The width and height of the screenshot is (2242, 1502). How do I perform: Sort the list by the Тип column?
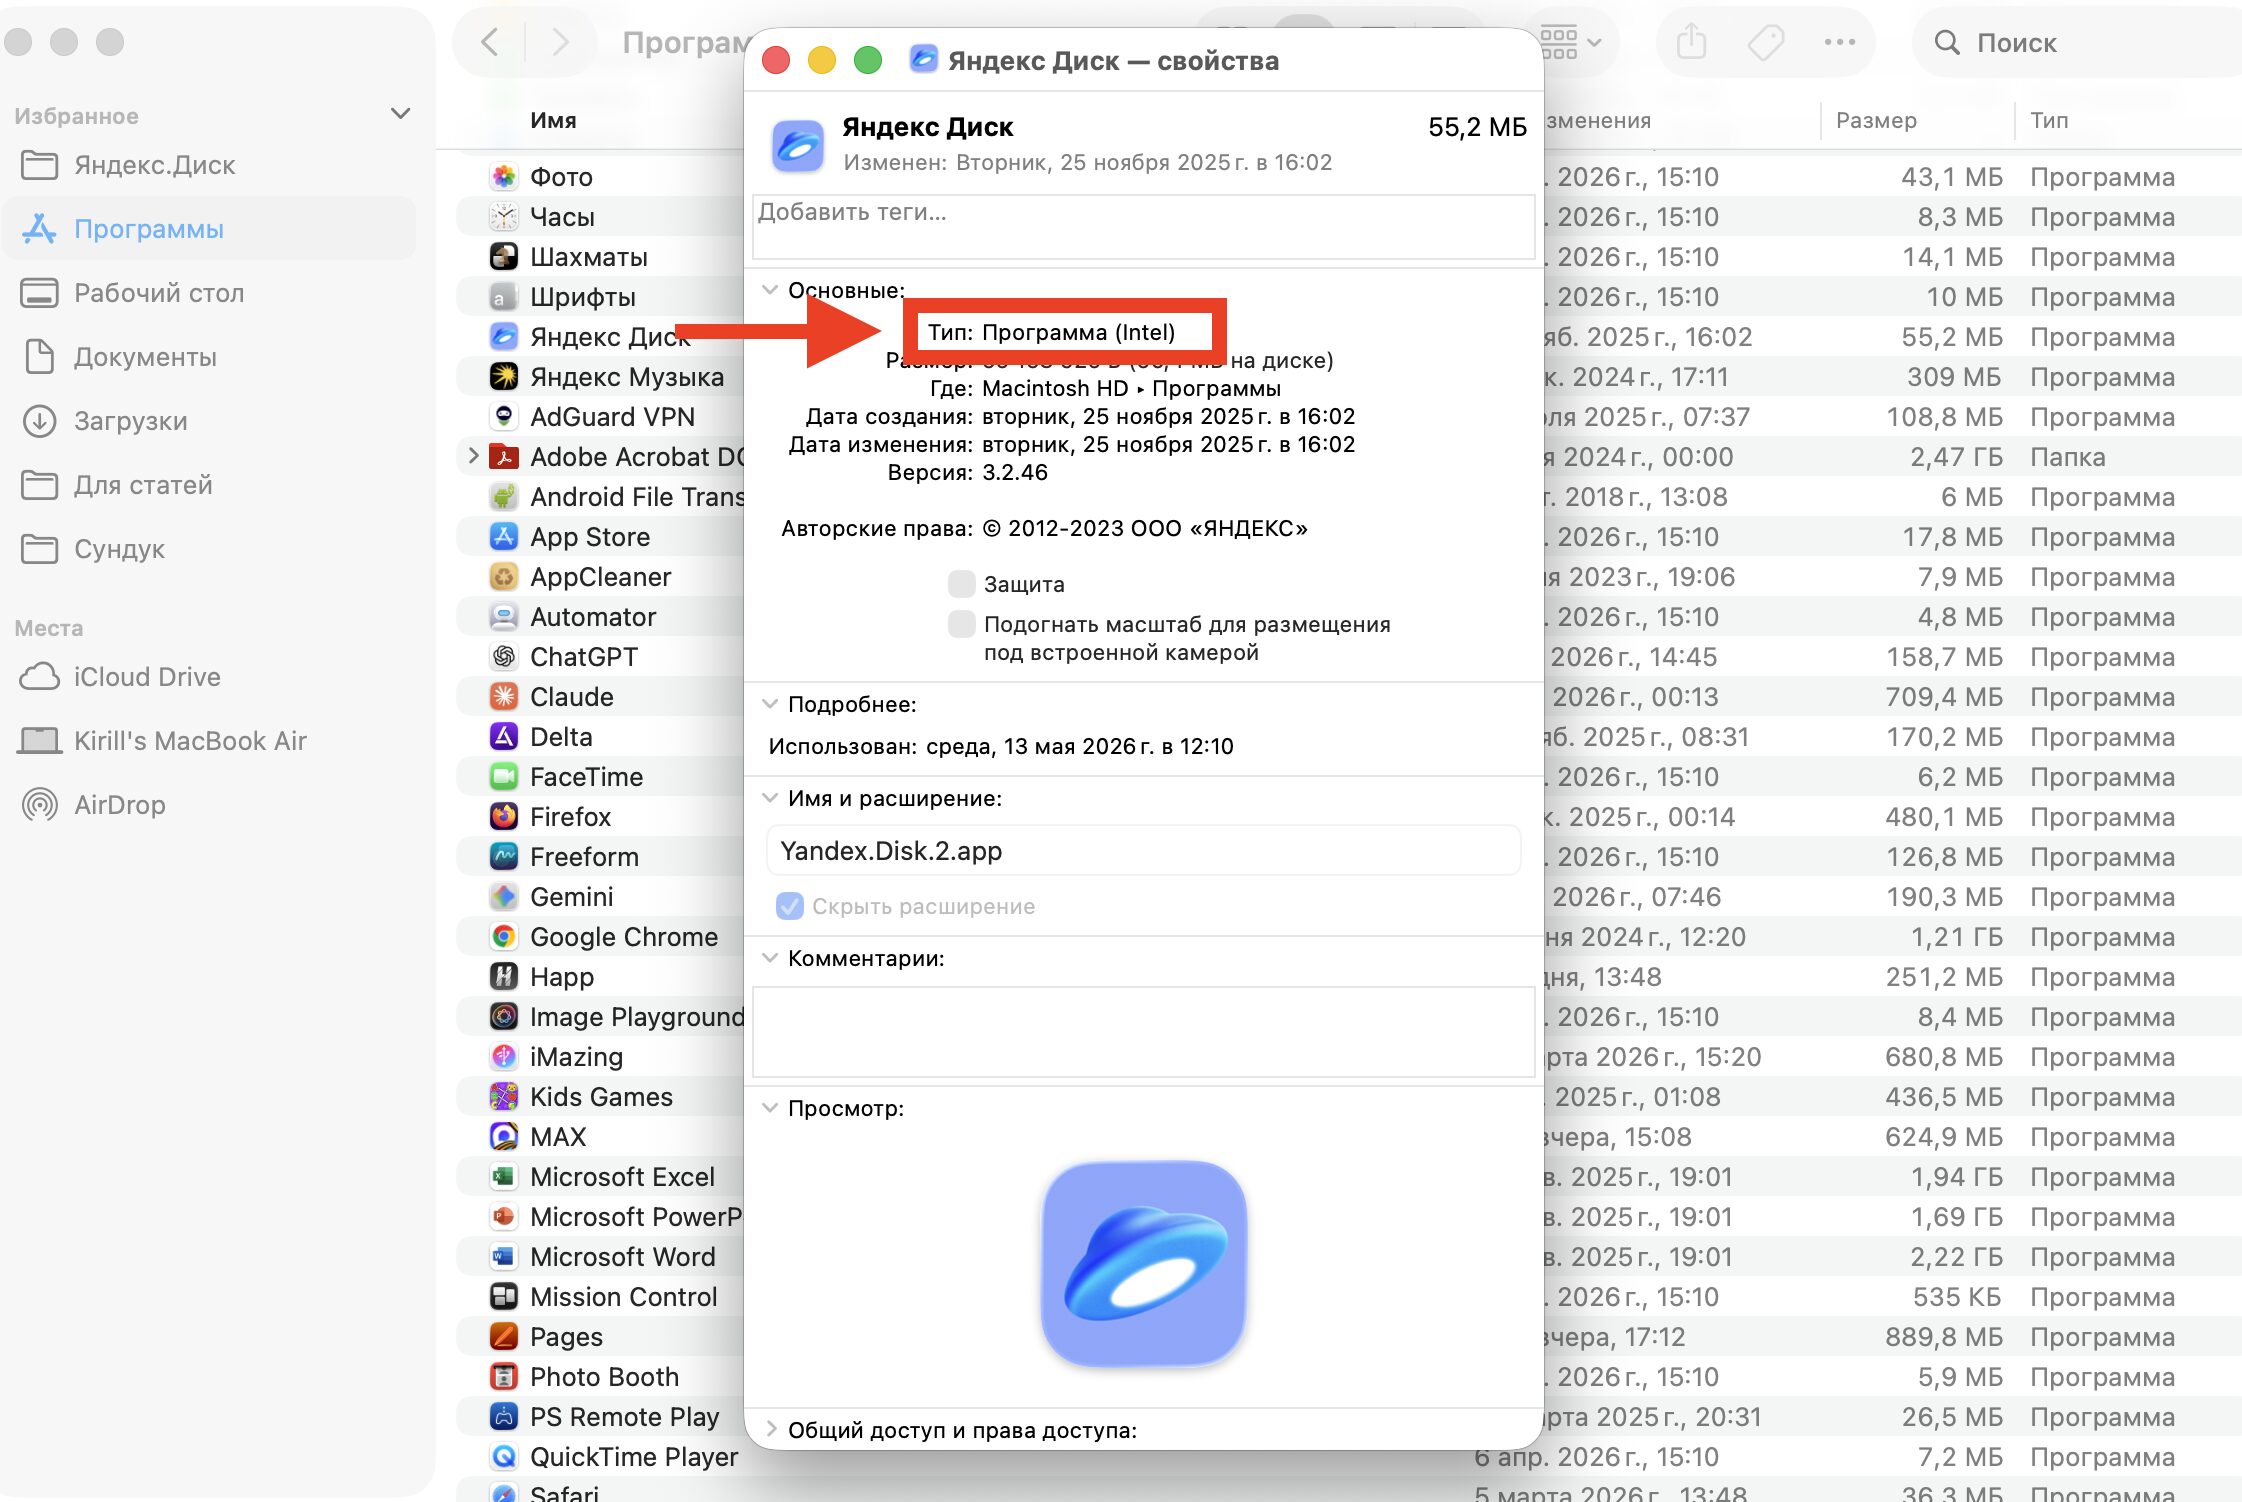tap(2048, 120)
